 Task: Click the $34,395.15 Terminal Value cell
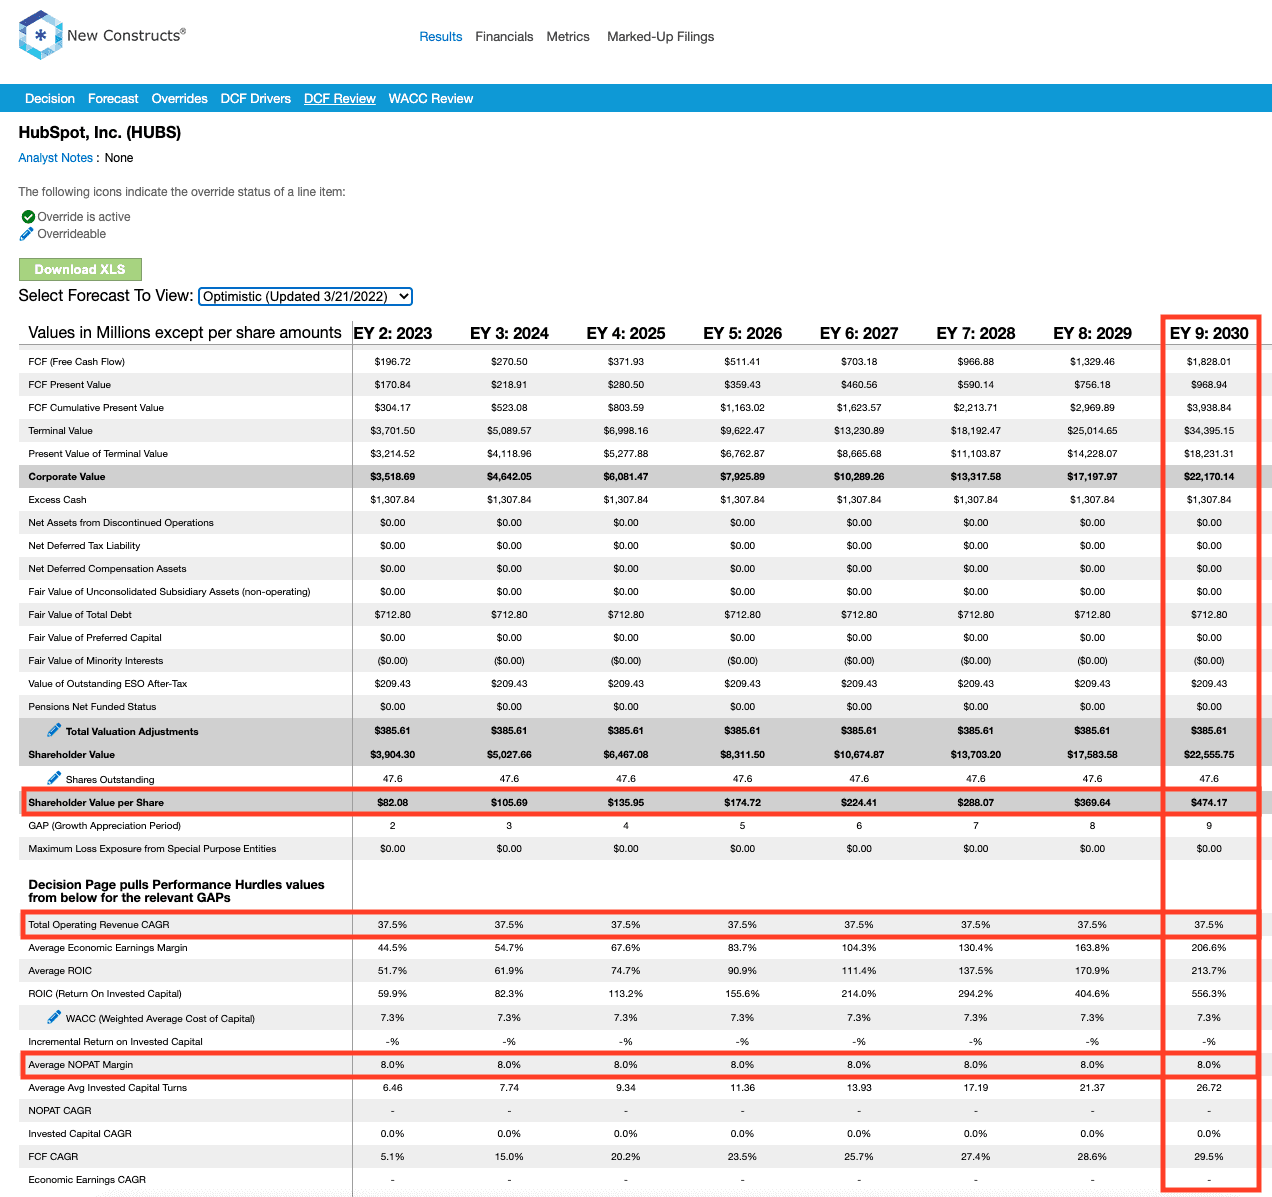[x=1209, y=431]
